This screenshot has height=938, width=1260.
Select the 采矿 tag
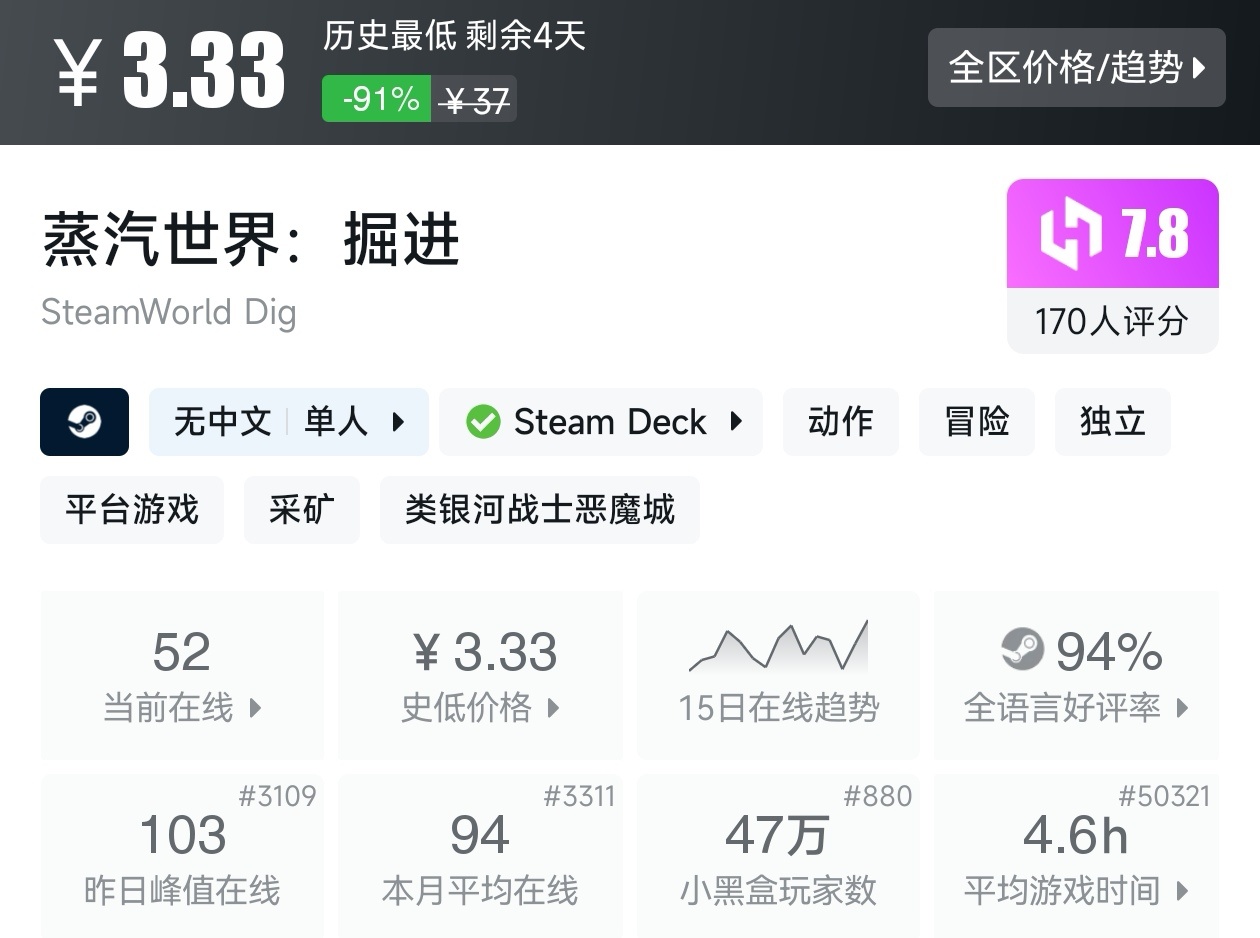[302, 510]
